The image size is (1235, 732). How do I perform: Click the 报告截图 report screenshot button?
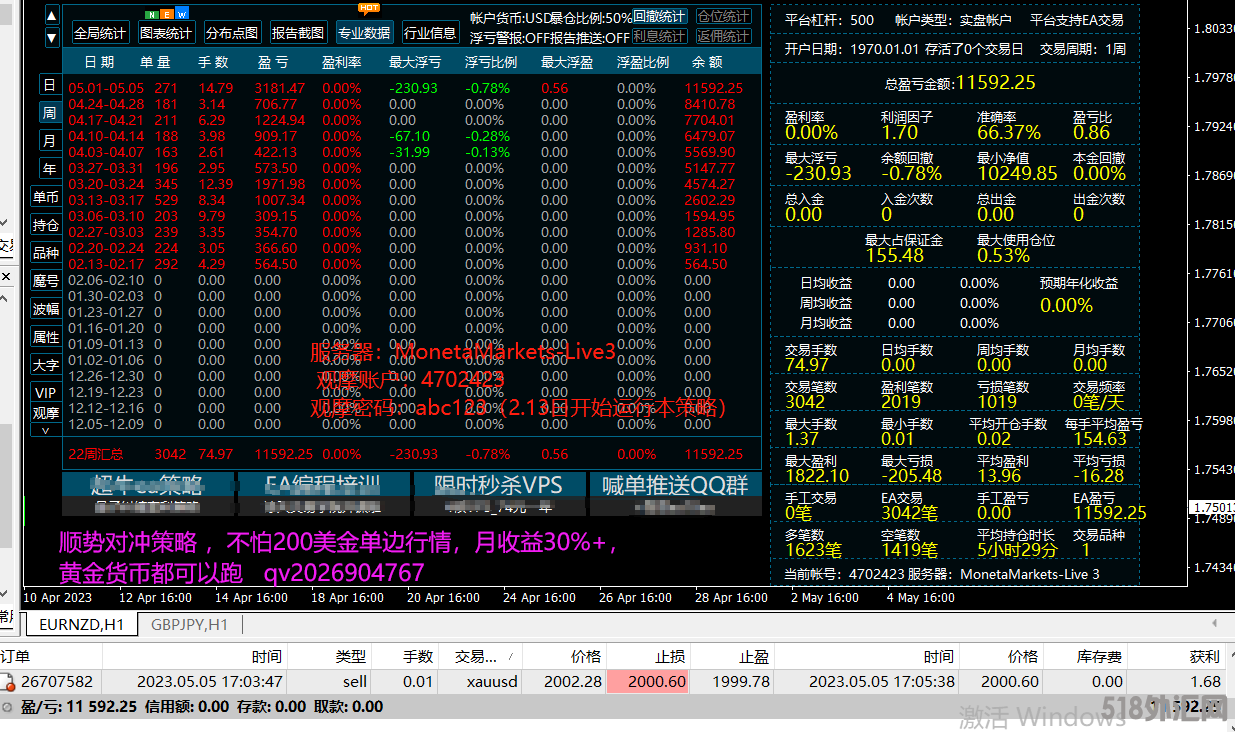click(x=298, y=33)
